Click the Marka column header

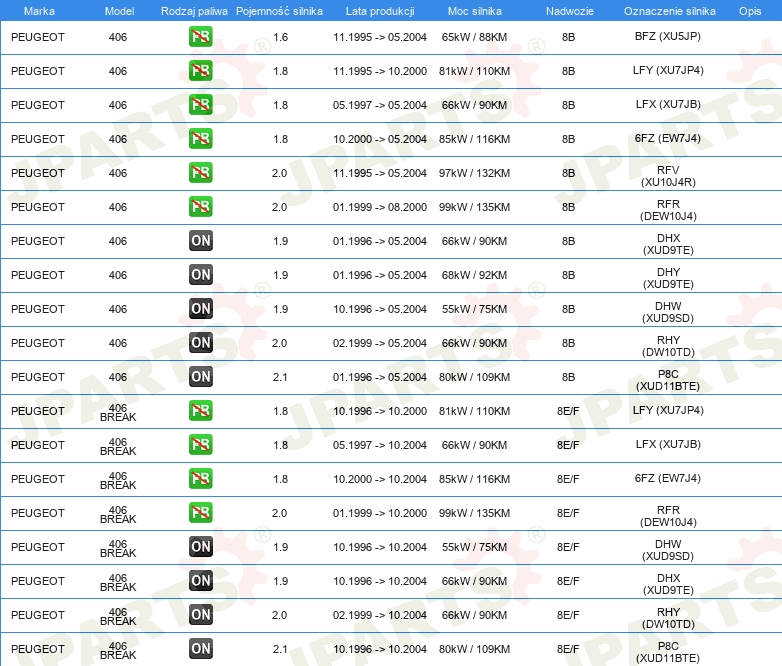point(39,11)
